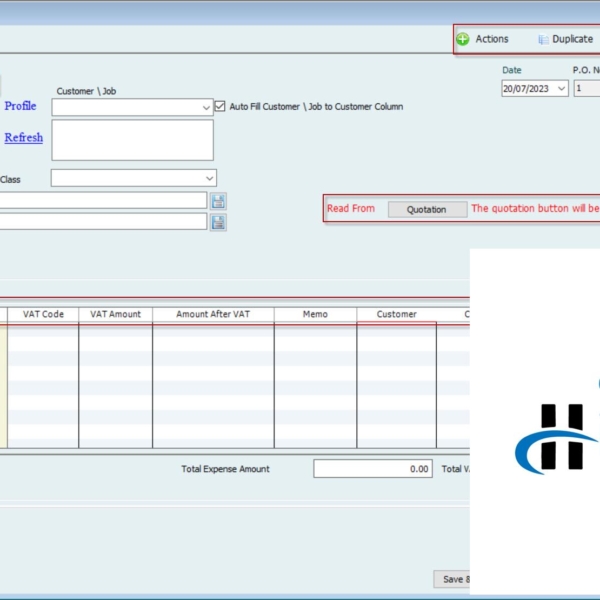
Task: Expand the Class dropdown
Action: pyautogui.click(x=209, y=178)
